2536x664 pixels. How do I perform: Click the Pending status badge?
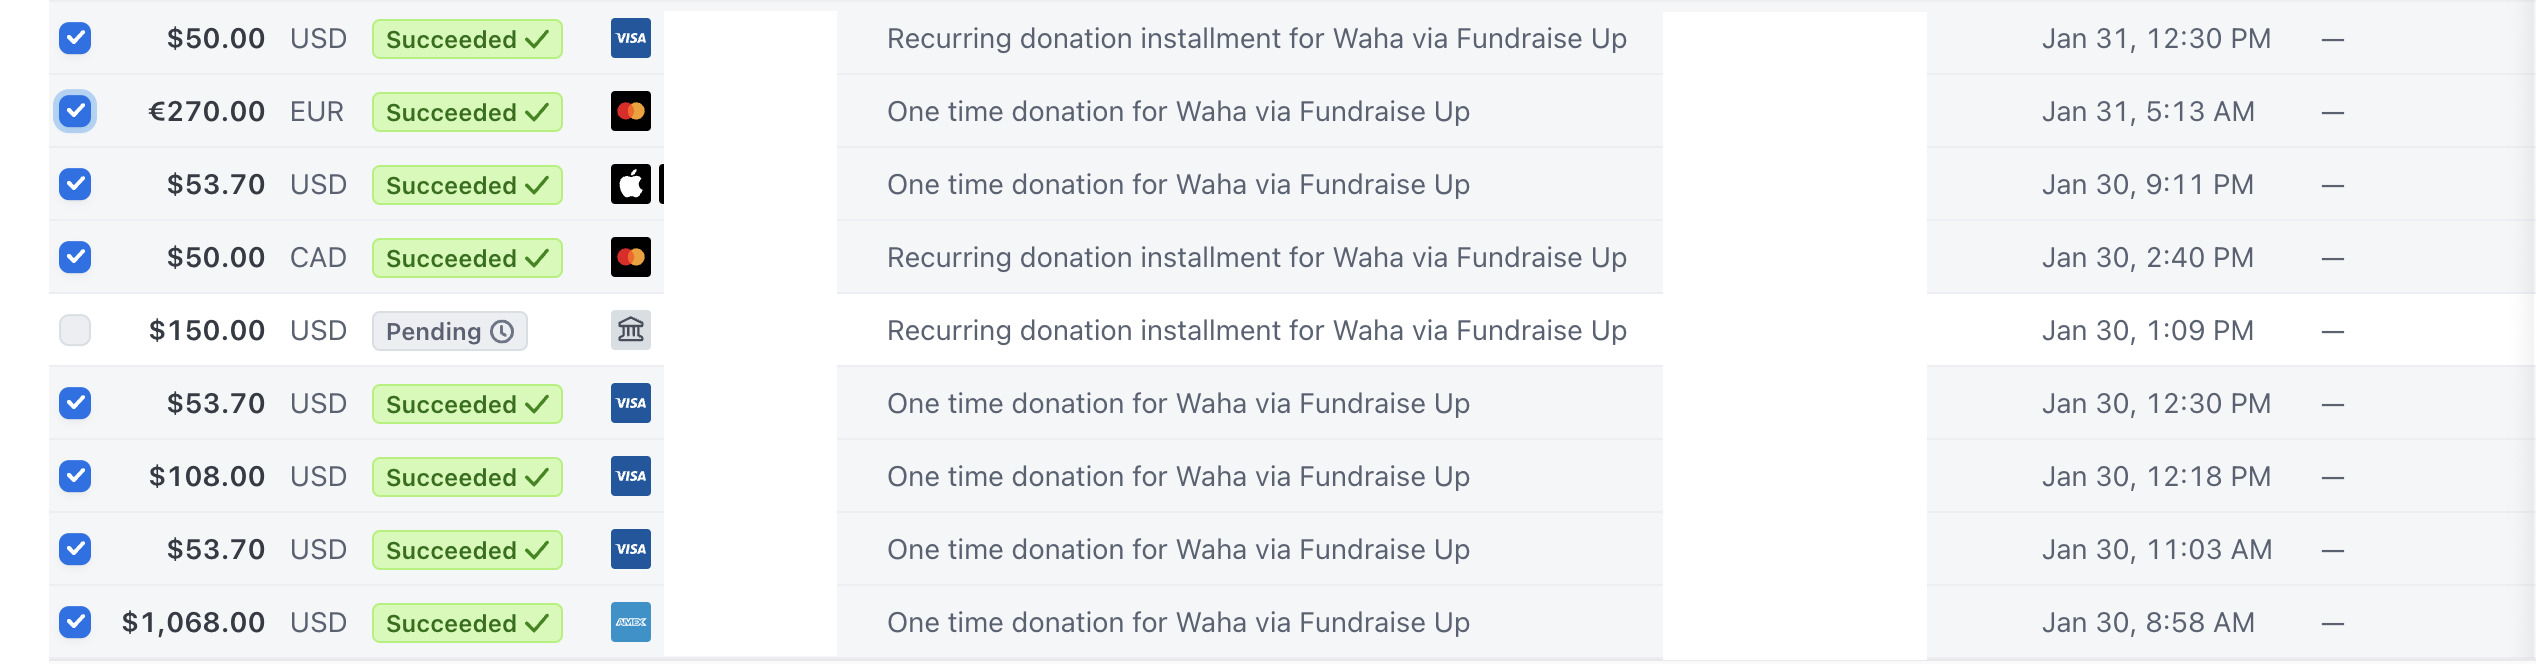coord(449,330)
